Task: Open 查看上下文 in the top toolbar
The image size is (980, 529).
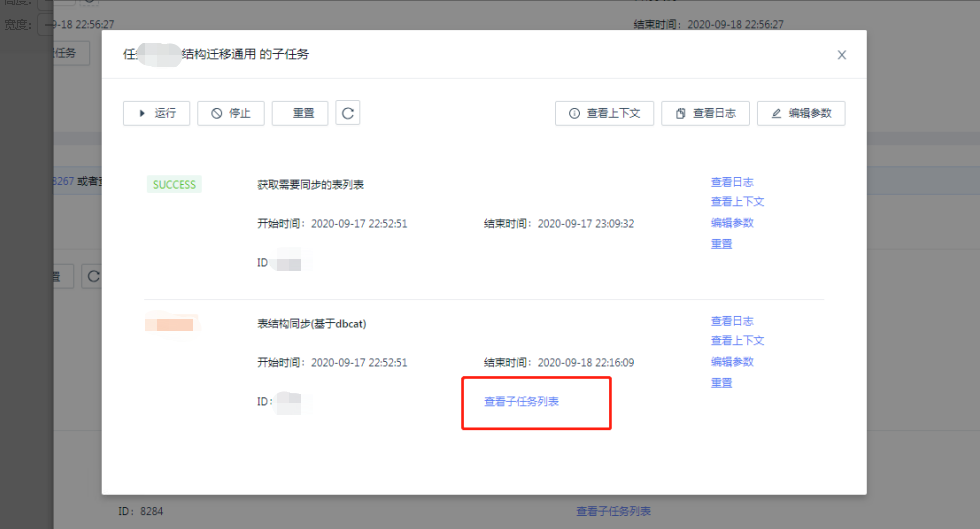Action: point(604,113)
